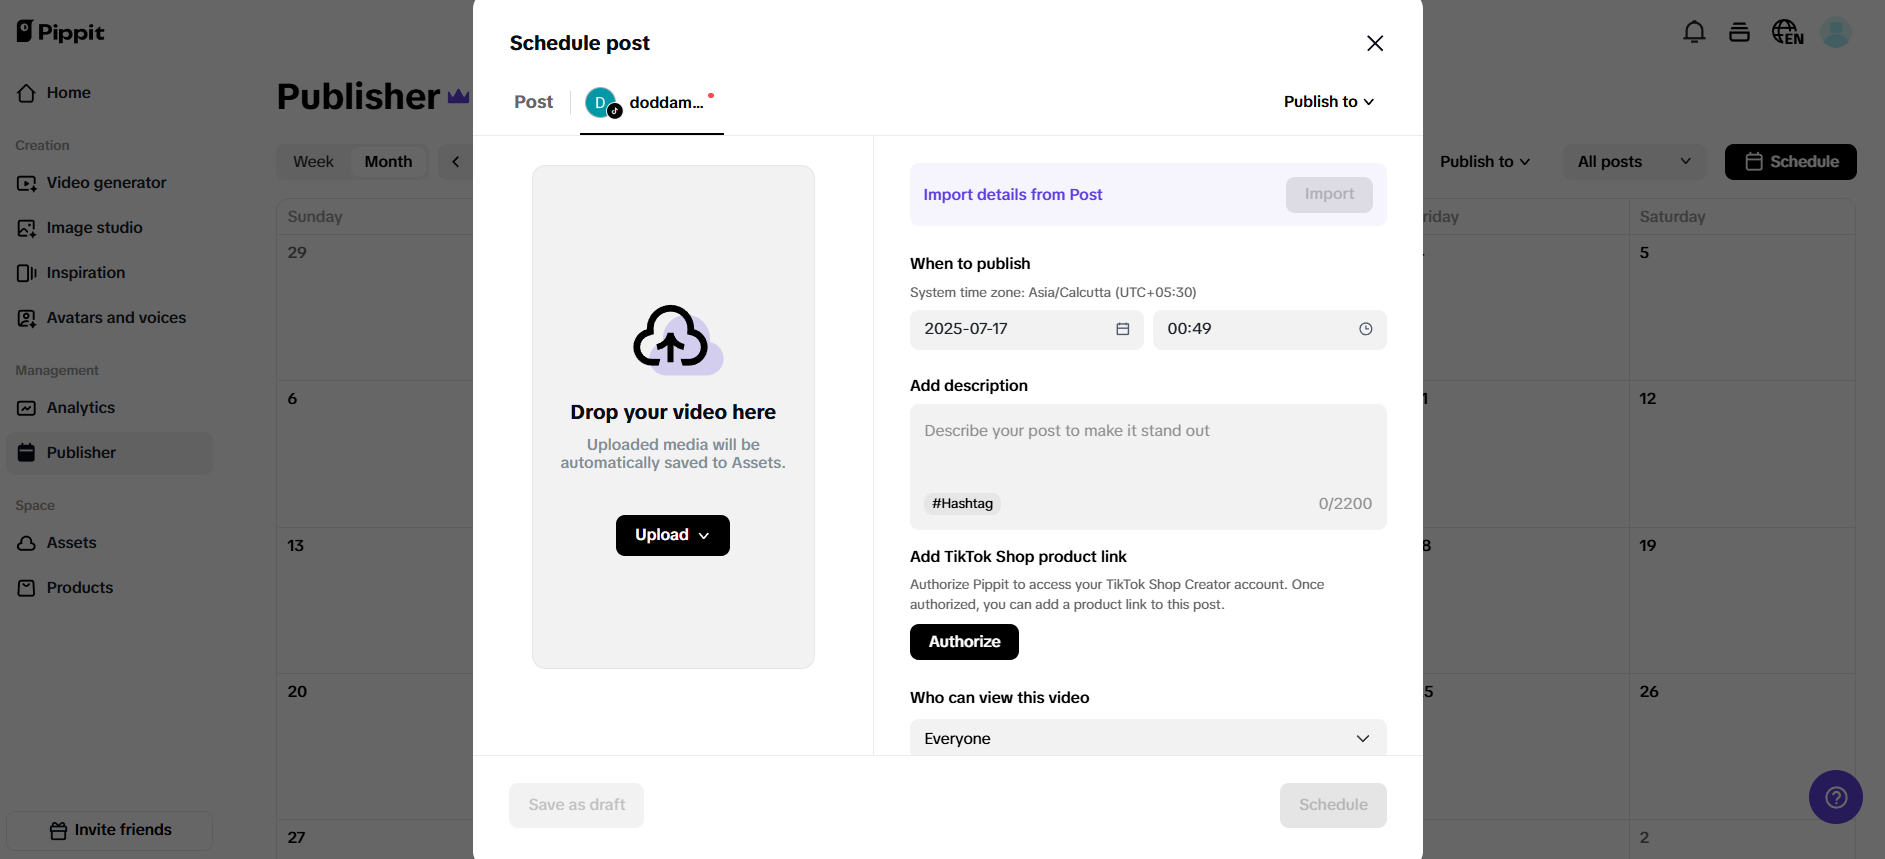Open the user profile avatar
Viewport: 1885px width, 859px height.
coord(1835,32)
